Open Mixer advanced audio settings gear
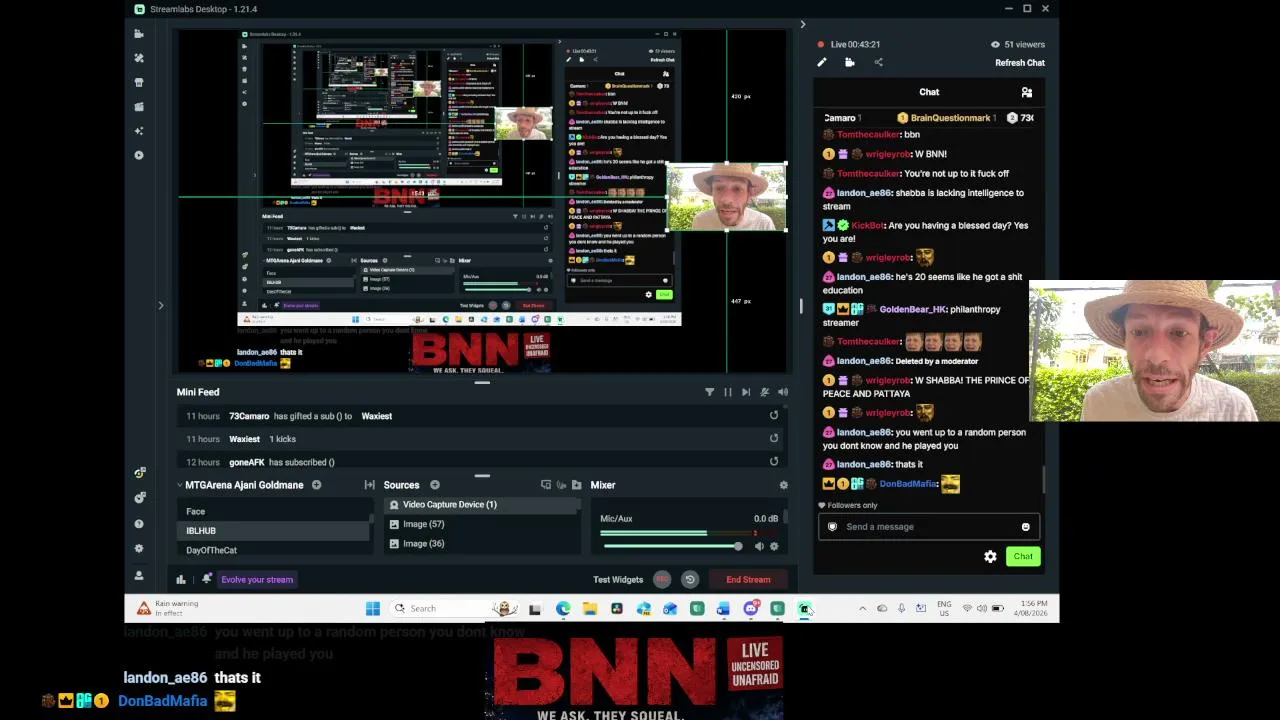Viewport: 1280px width, 720px height. [783, 485]
